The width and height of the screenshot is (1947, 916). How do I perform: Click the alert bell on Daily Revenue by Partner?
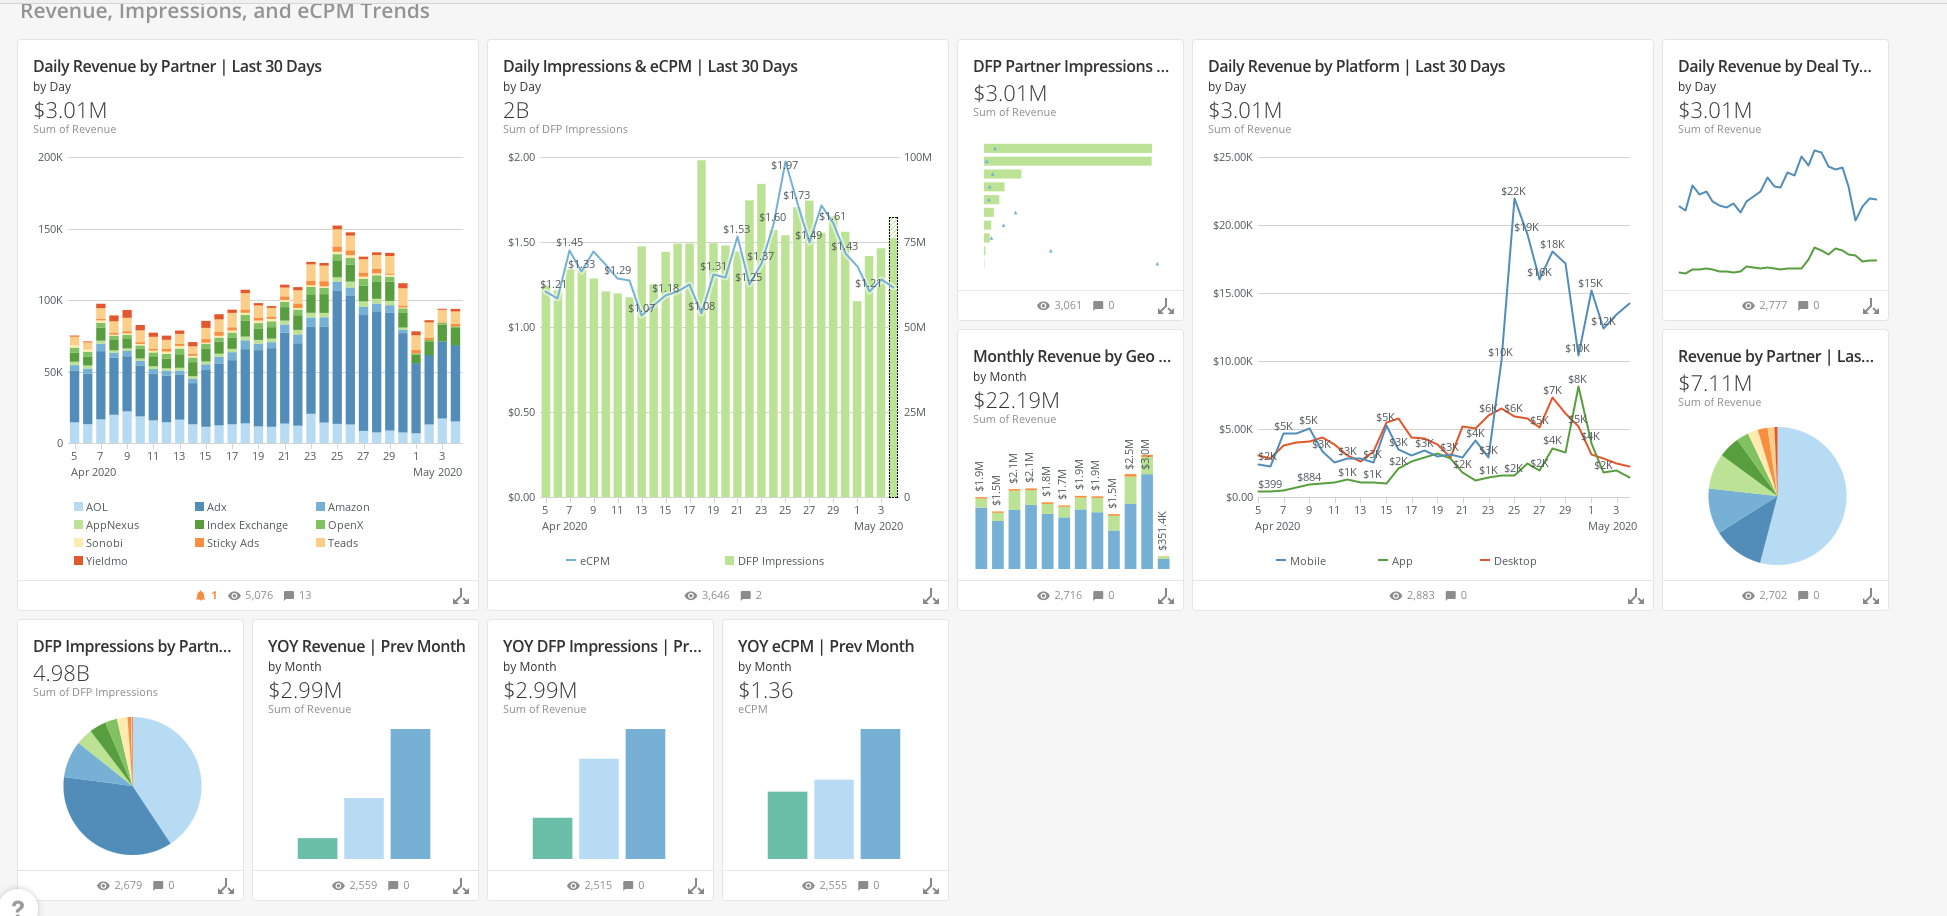click(x=200, y=596)
